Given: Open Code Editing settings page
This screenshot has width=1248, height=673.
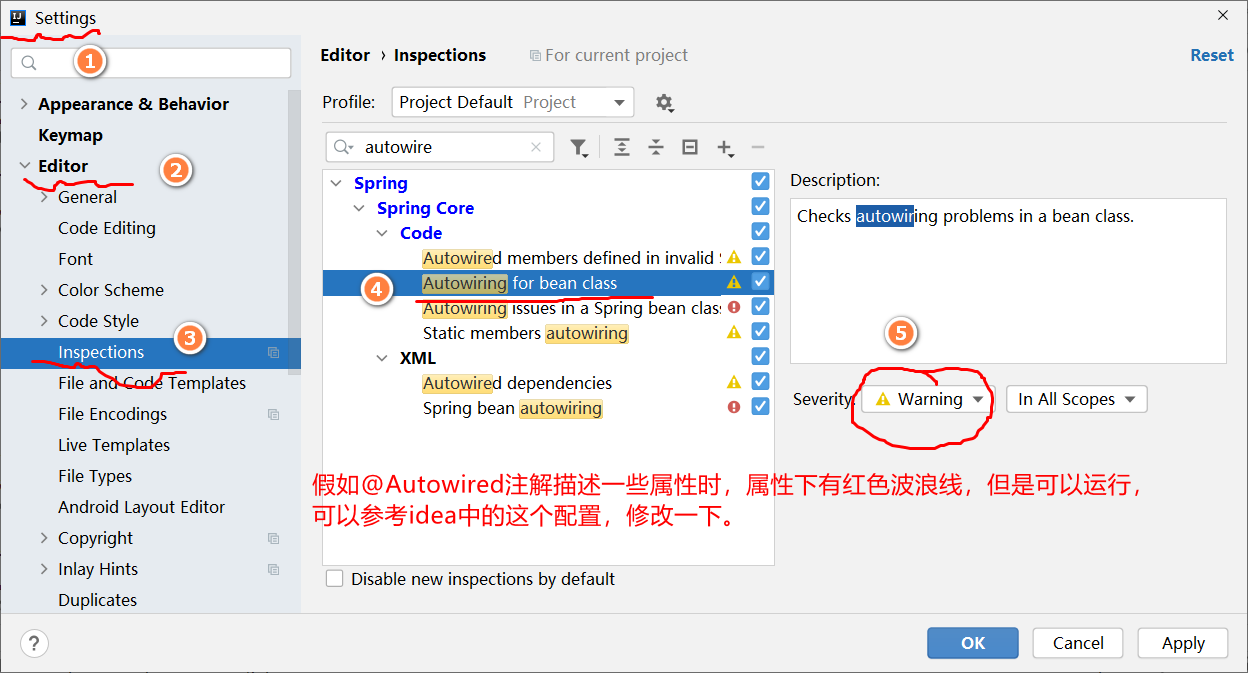Looking at the screenshot, I should pyautogui.click(x=107, y=228).
